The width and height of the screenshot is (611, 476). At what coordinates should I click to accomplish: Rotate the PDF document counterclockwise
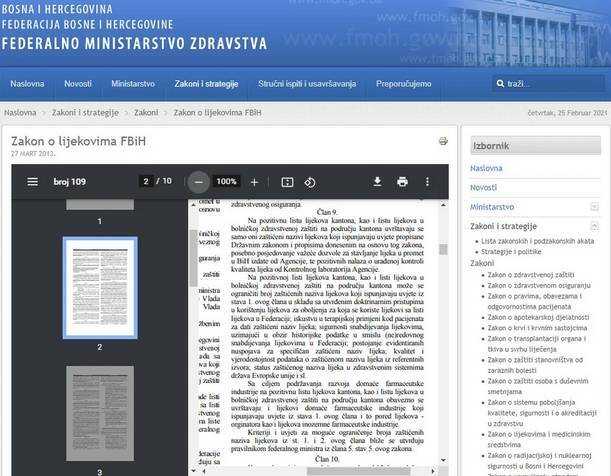(310, 182)
